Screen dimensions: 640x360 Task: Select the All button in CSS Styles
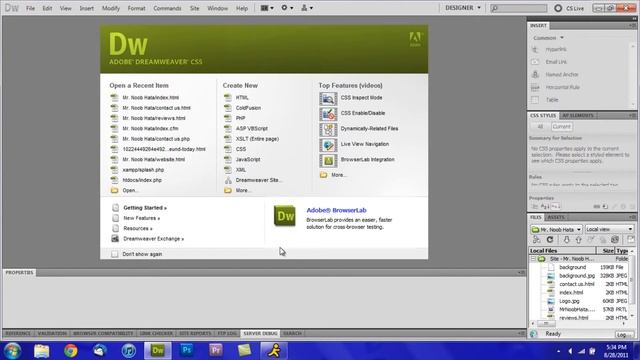tap(540, 127)
